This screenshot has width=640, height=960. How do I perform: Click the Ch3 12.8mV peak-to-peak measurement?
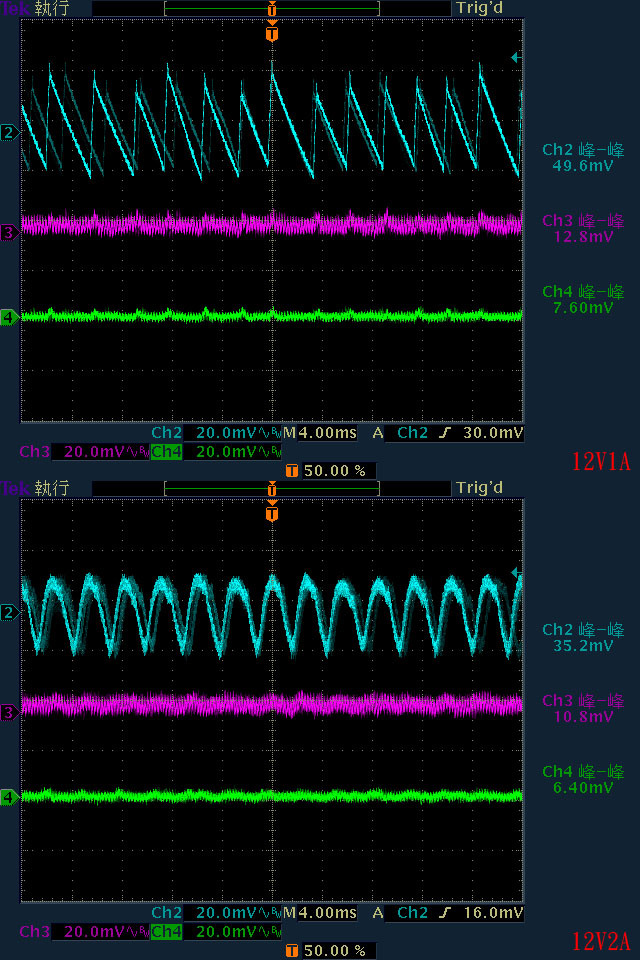pyautogui.click(x=583, y=228)
